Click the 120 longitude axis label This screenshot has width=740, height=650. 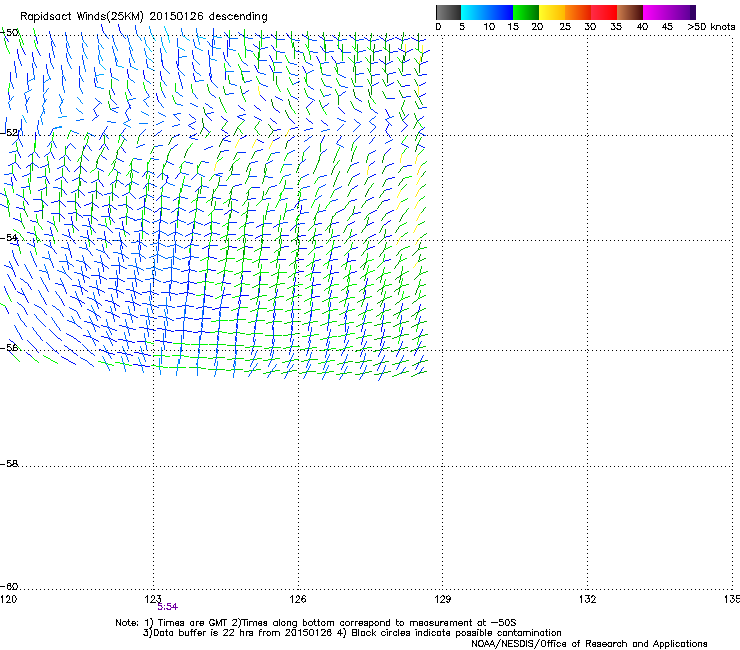click(8, 599)
